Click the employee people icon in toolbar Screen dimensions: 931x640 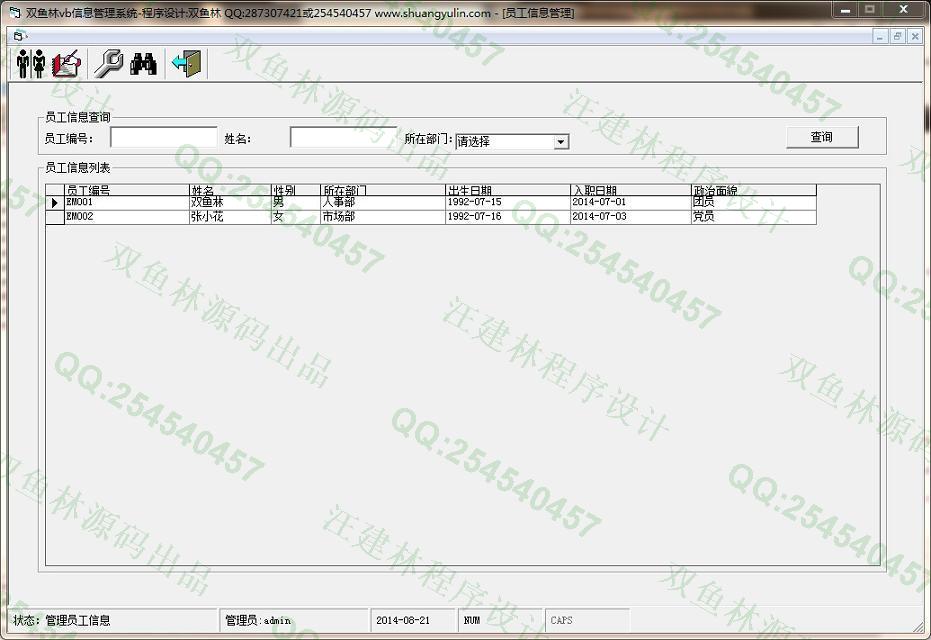(x=30, y=64)
